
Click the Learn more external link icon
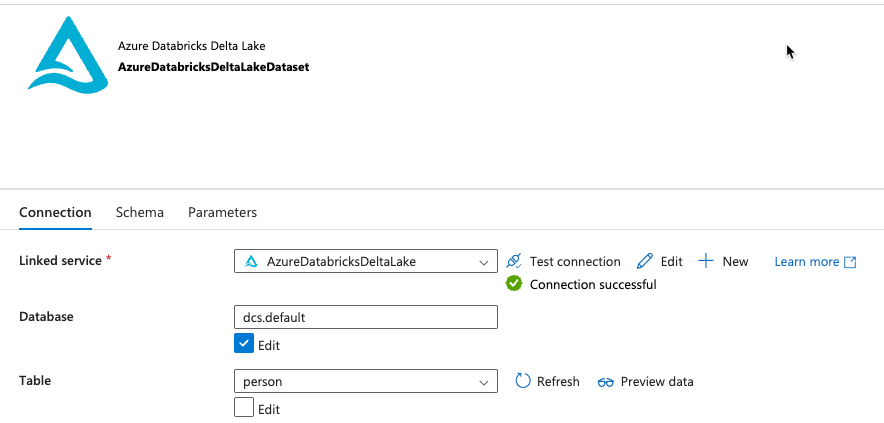(850, 262)
